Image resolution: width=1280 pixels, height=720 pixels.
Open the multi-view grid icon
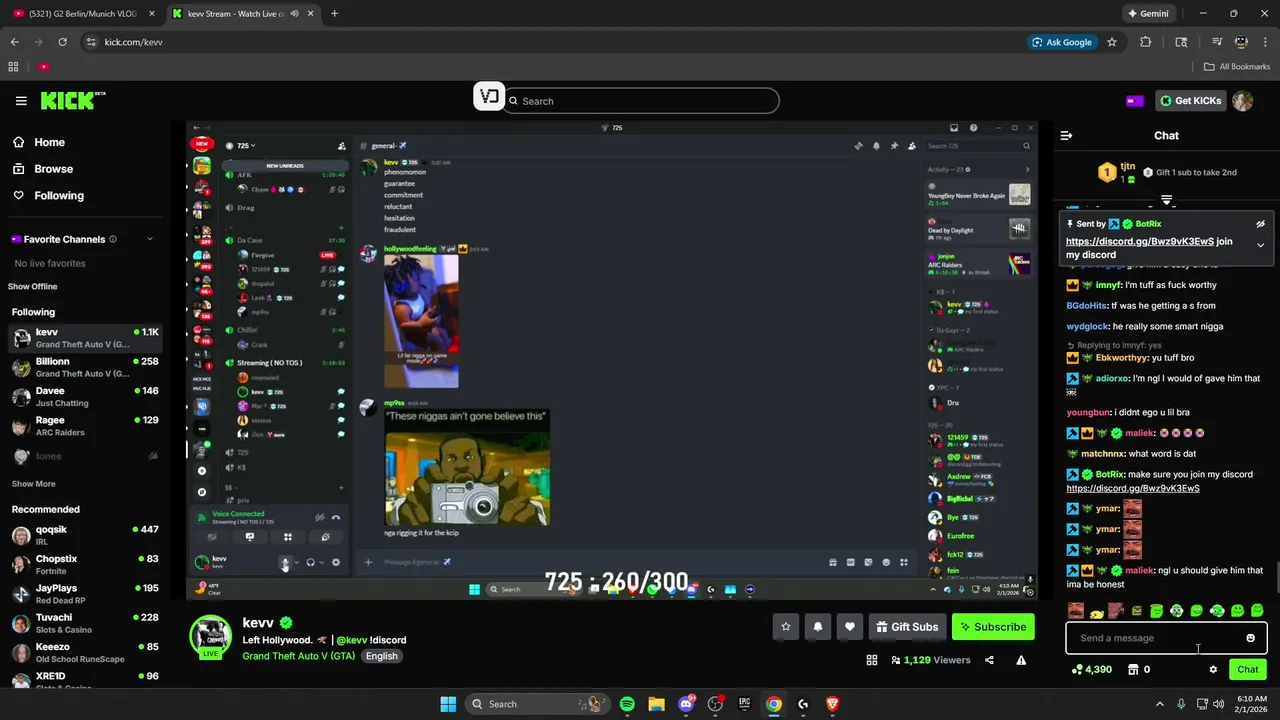pyautogui.click(x=872, y=660)
